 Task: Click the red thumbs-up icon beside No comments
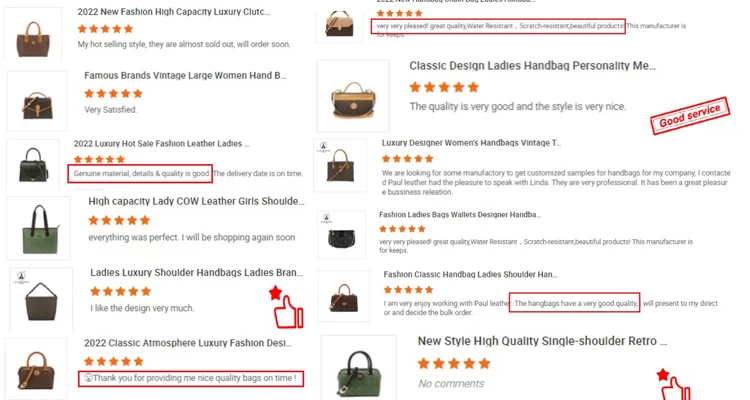point(676,384)
